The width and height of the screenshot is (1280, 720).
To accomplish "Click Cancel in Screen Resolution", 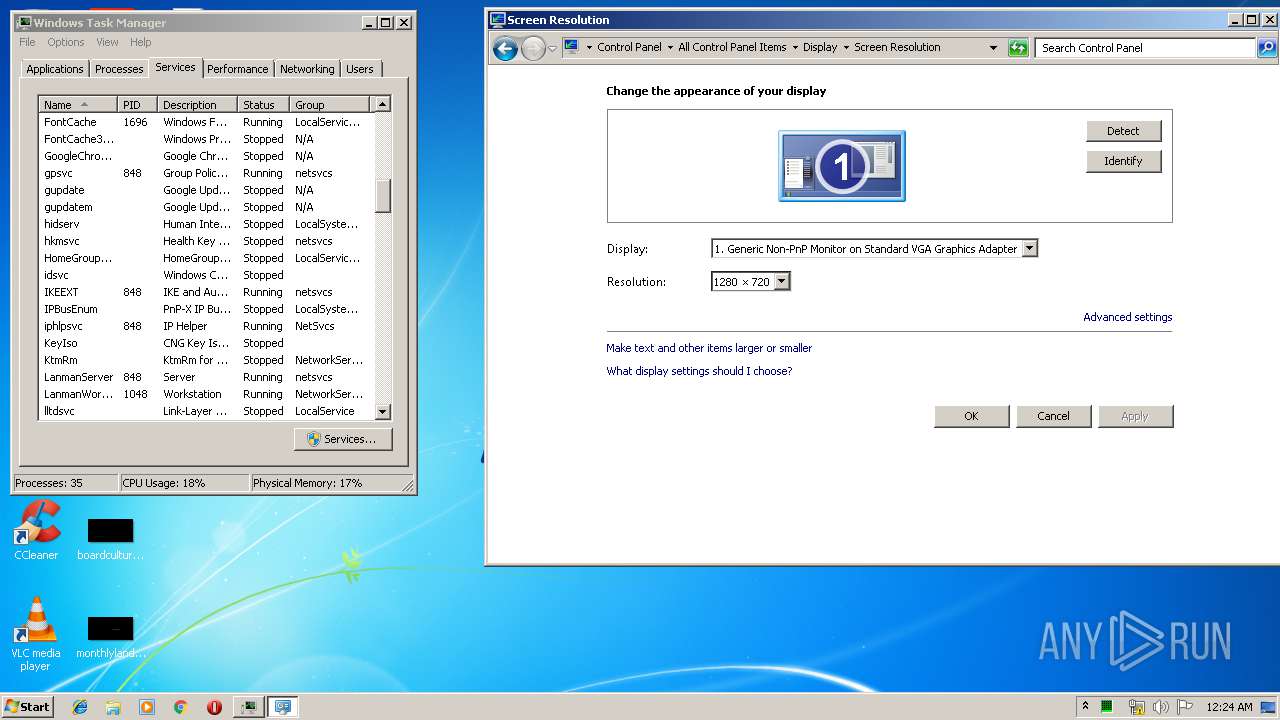I will [1053, 416].
